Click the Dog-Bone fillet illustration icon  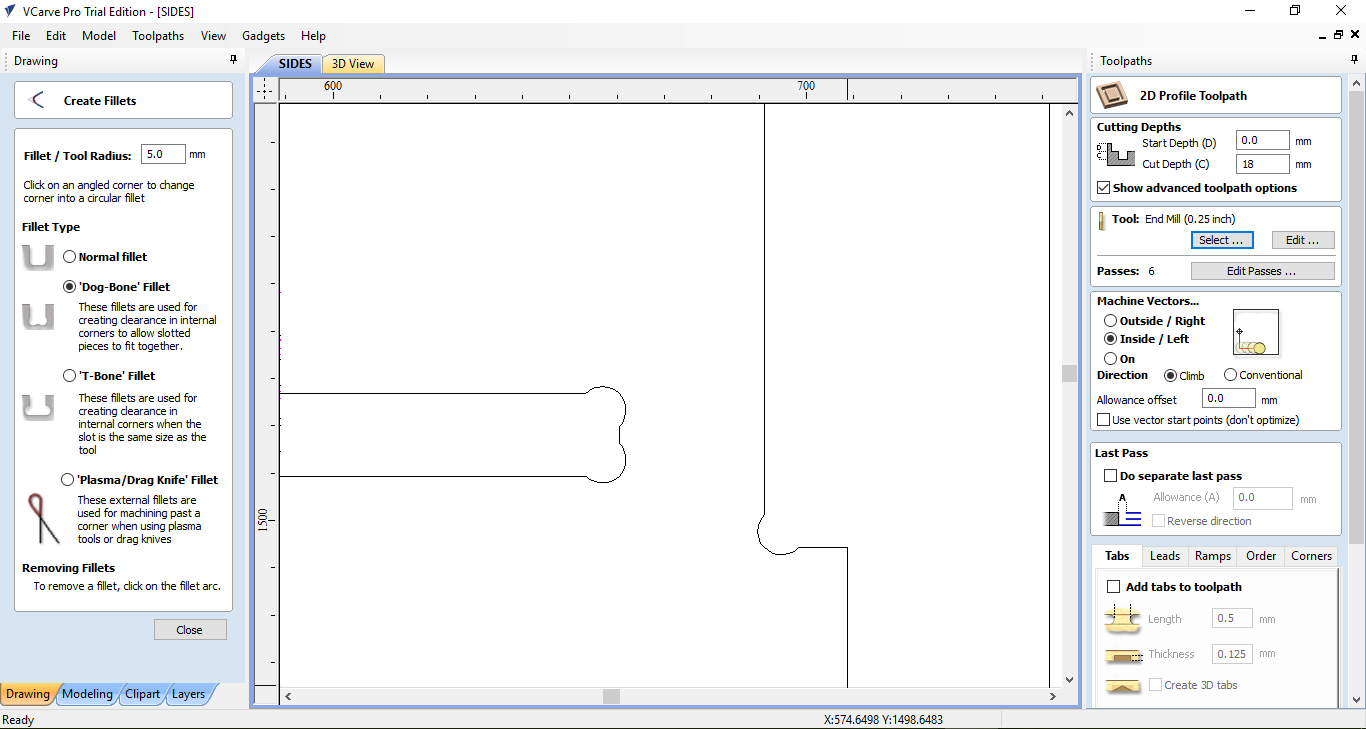[x=38, y=318]
